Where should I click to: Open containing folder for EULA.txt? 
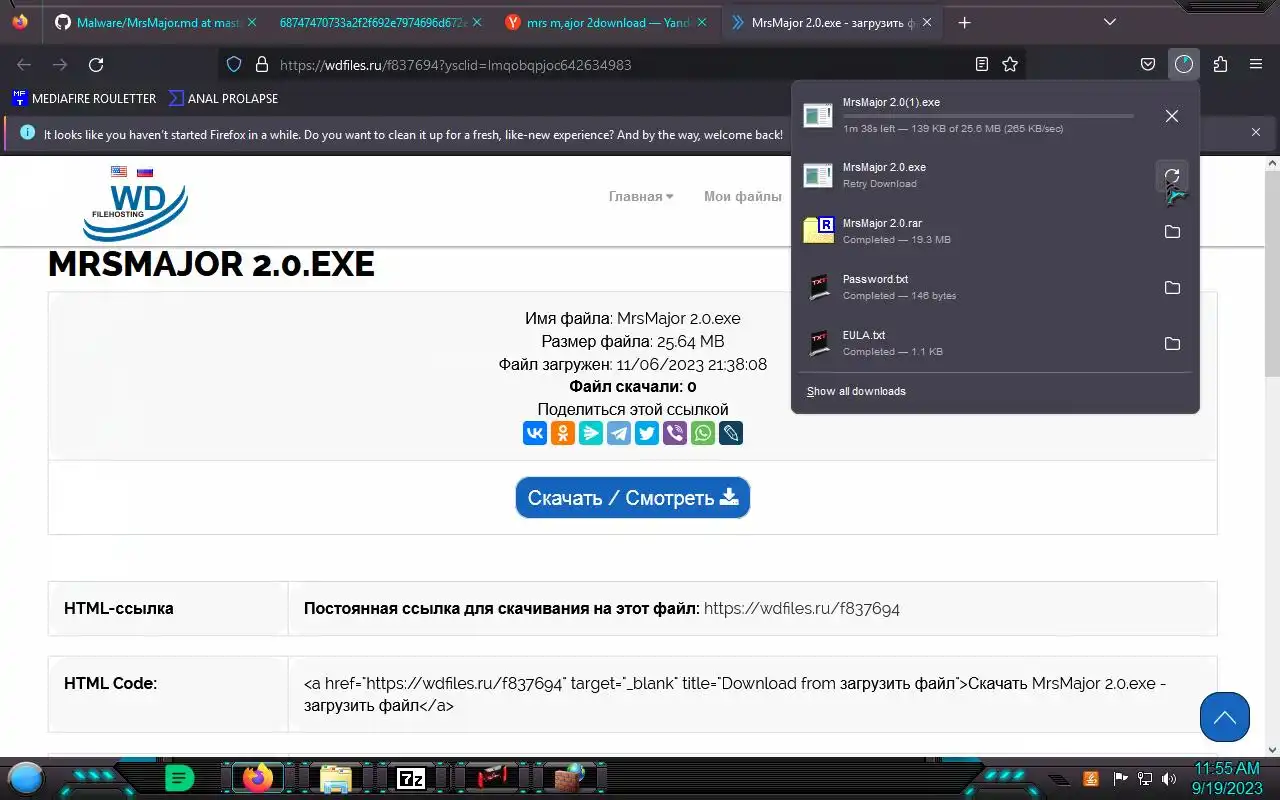[1172, 344]
